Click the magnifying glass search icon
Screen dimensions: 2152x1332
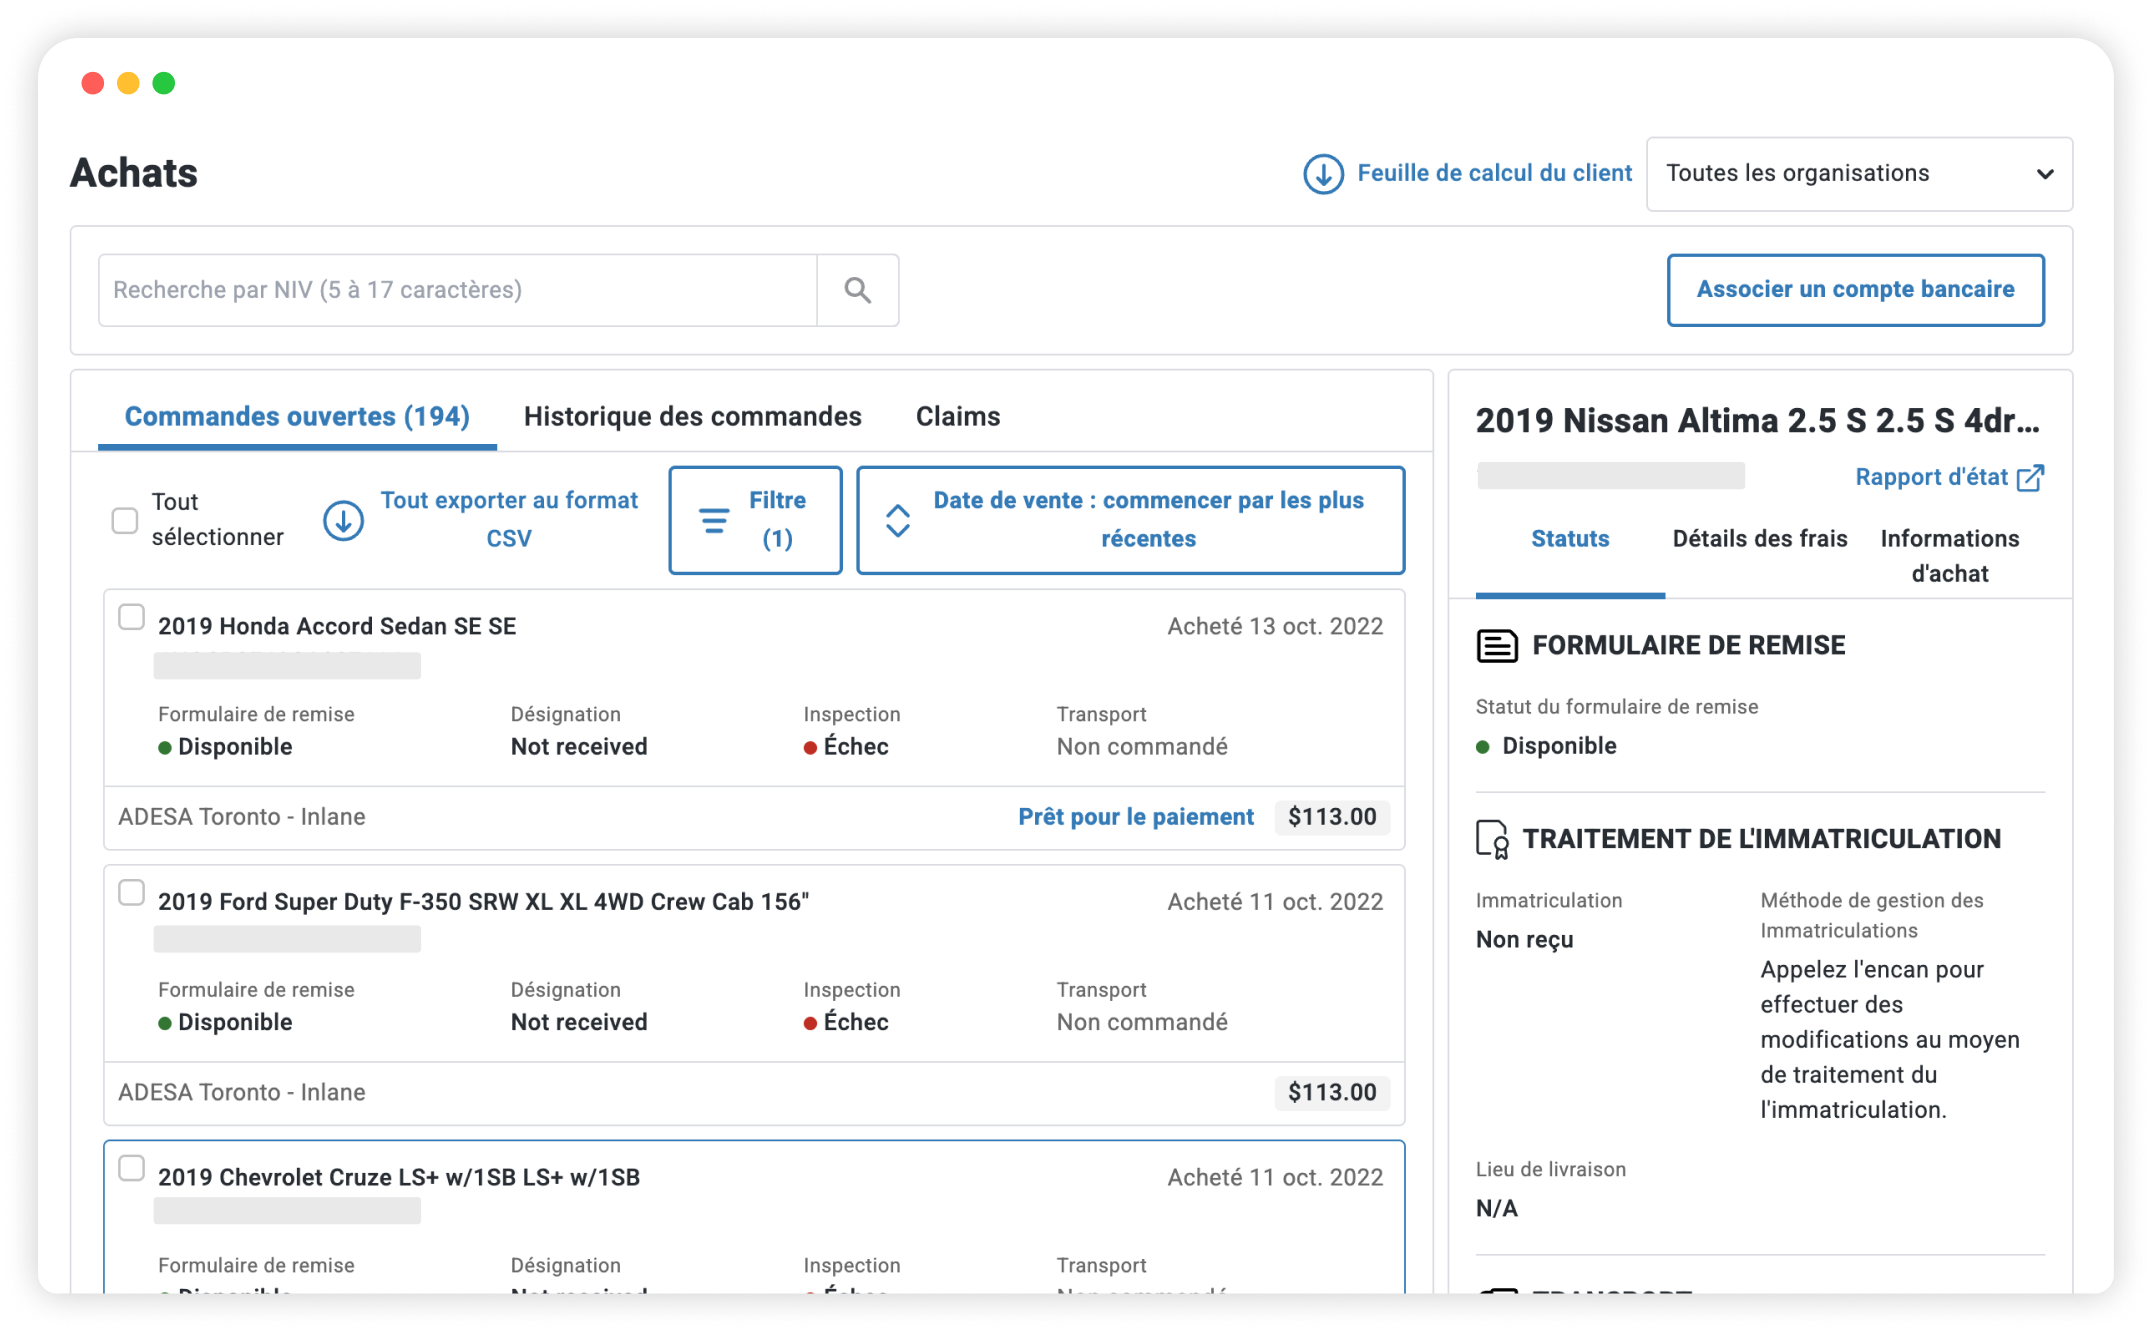(857, 290)
